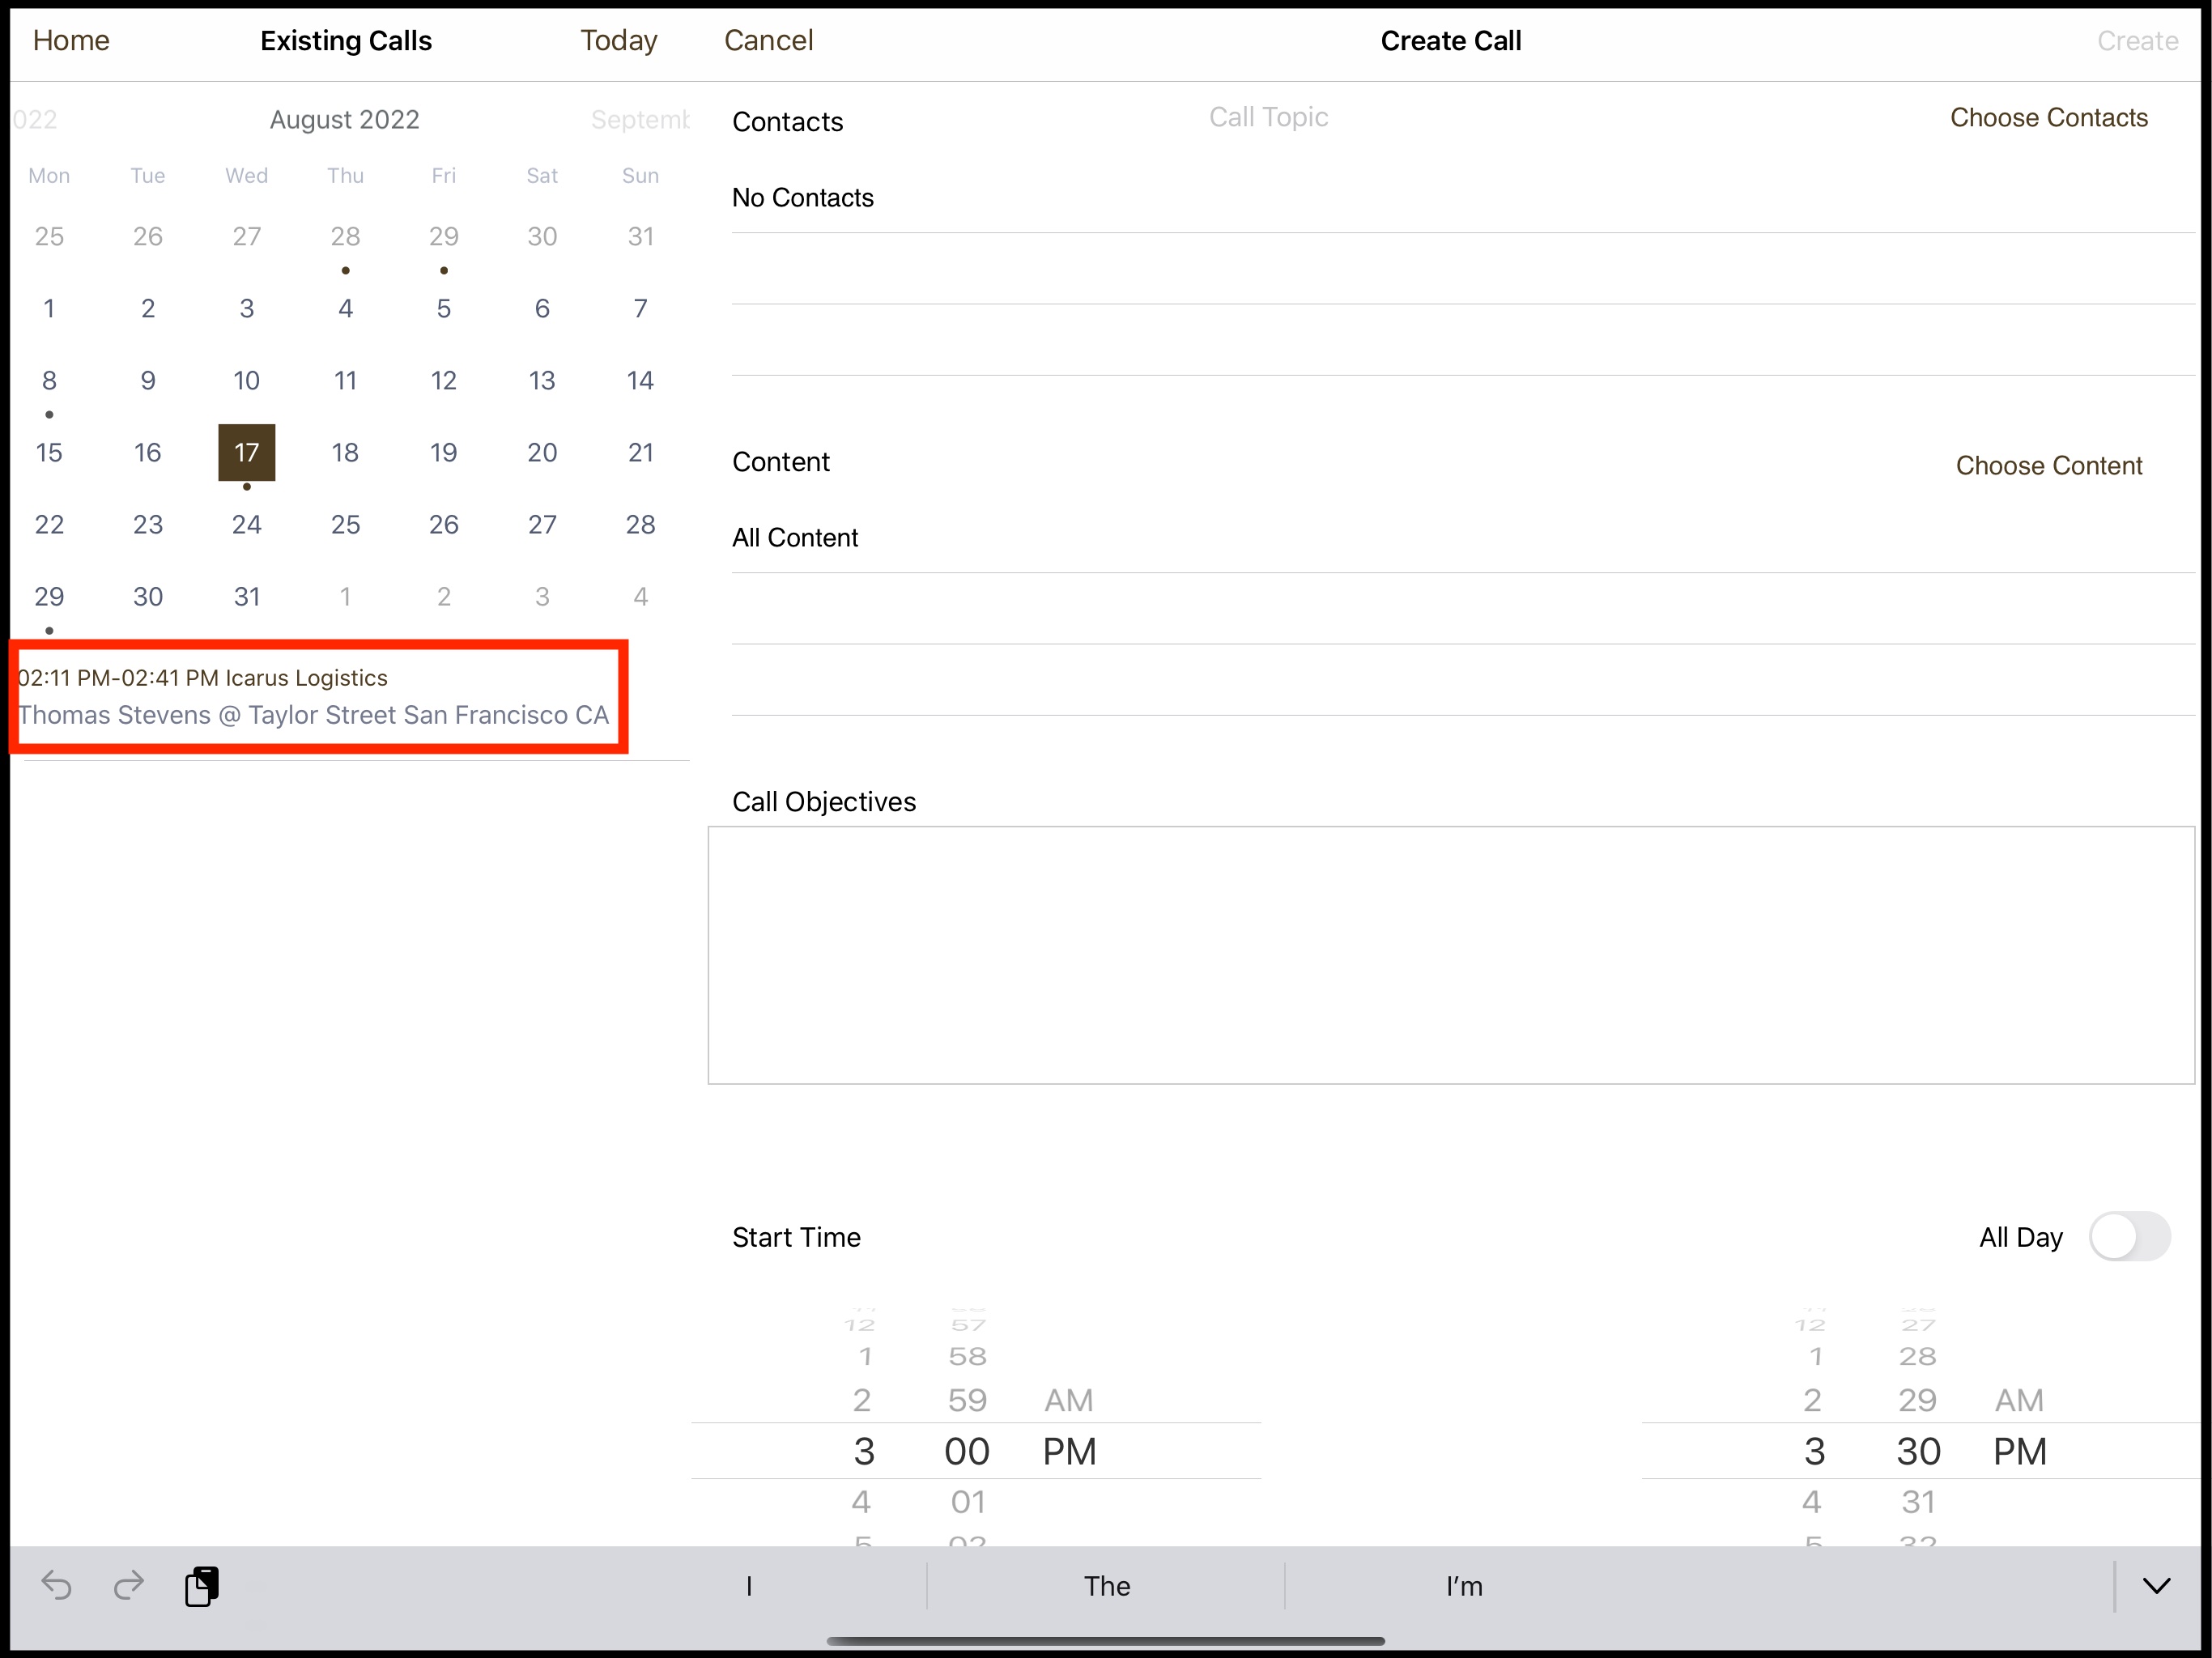Dismiss the keyboard with the chevron

2156,1586
